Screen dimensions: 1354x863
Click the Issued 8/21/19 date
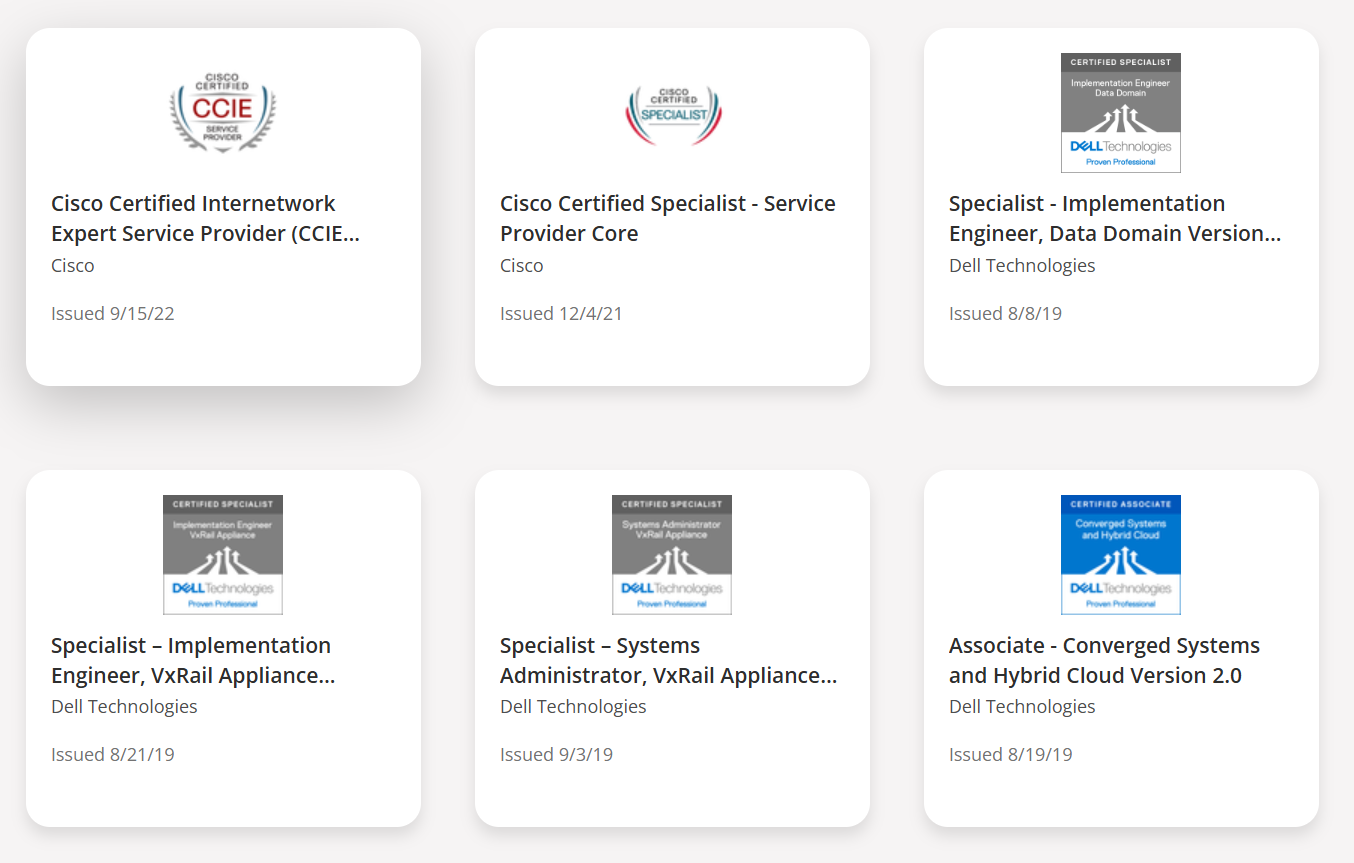coord(113,755)
